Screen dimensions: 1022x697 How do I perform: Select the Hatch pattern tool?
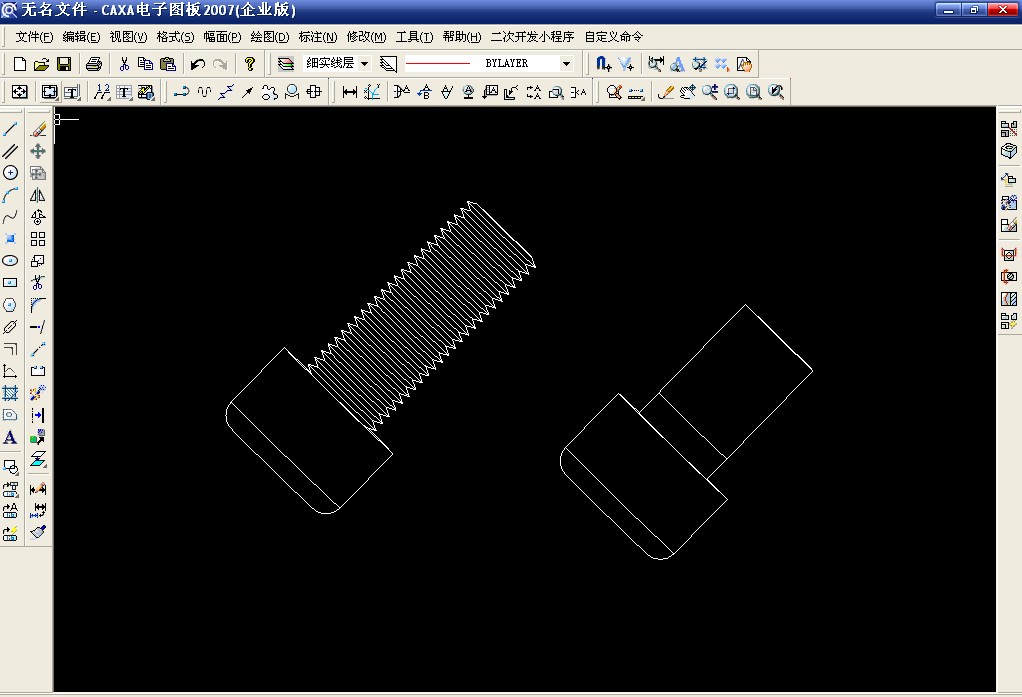[10, 393]
